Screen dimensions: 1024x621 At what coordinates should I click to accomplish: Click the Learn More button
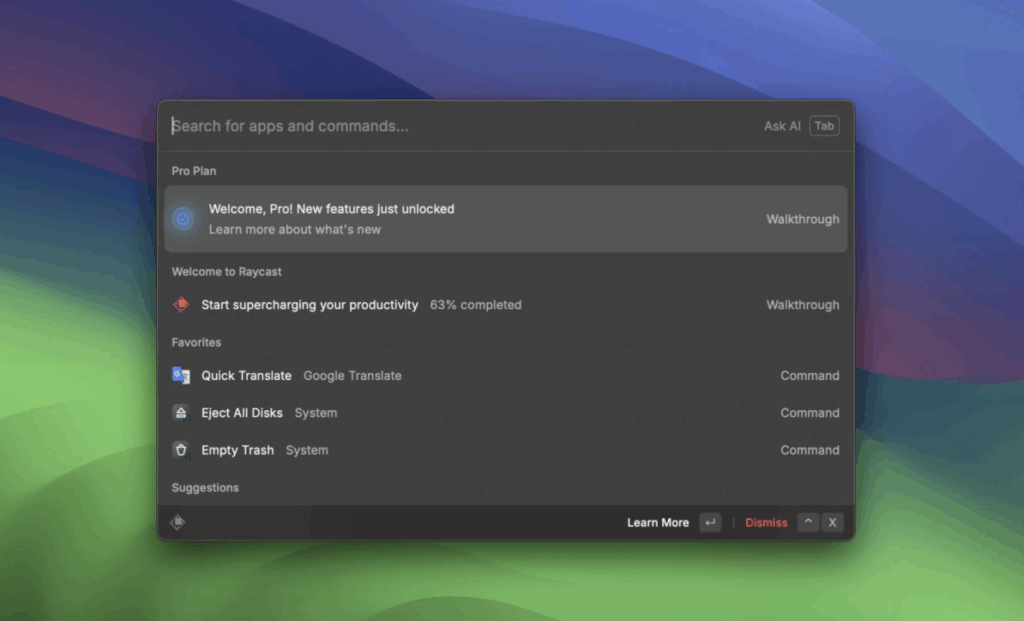coord(658,522)
